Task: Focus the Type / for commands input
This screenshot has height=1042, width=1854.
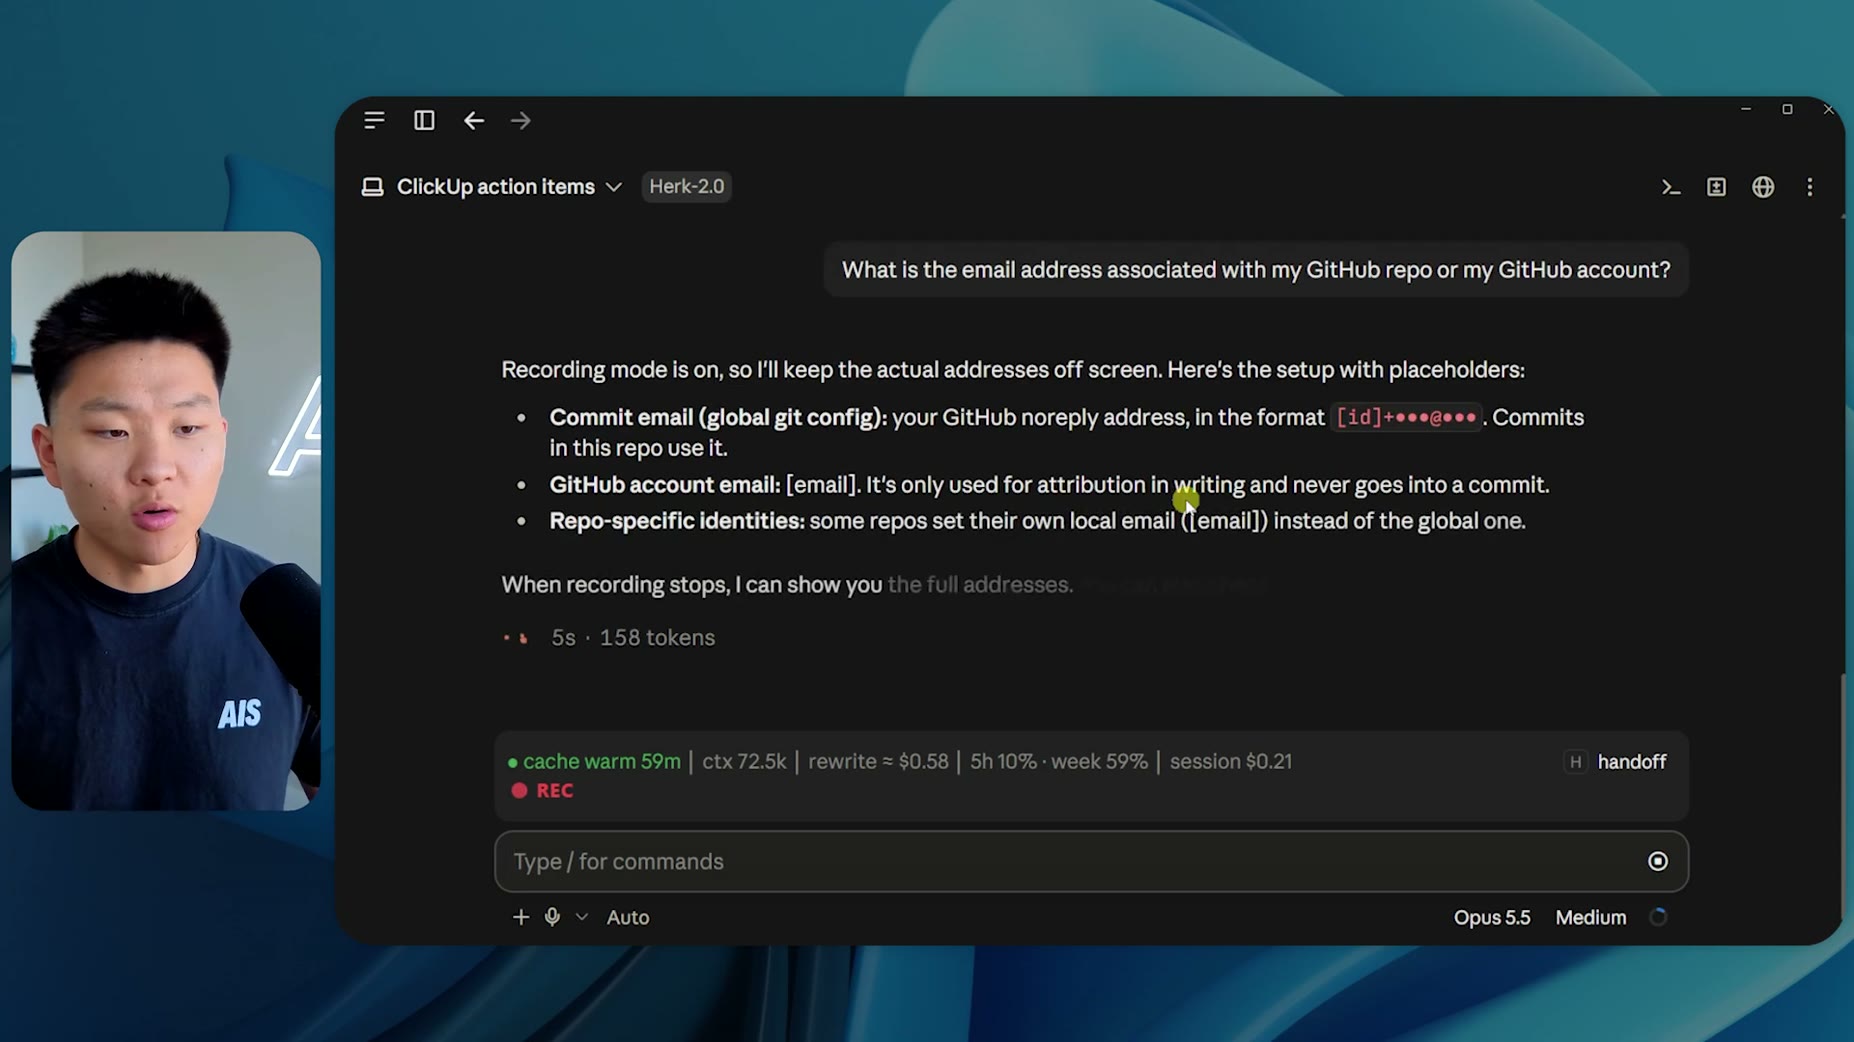Action: point(1091,861)
